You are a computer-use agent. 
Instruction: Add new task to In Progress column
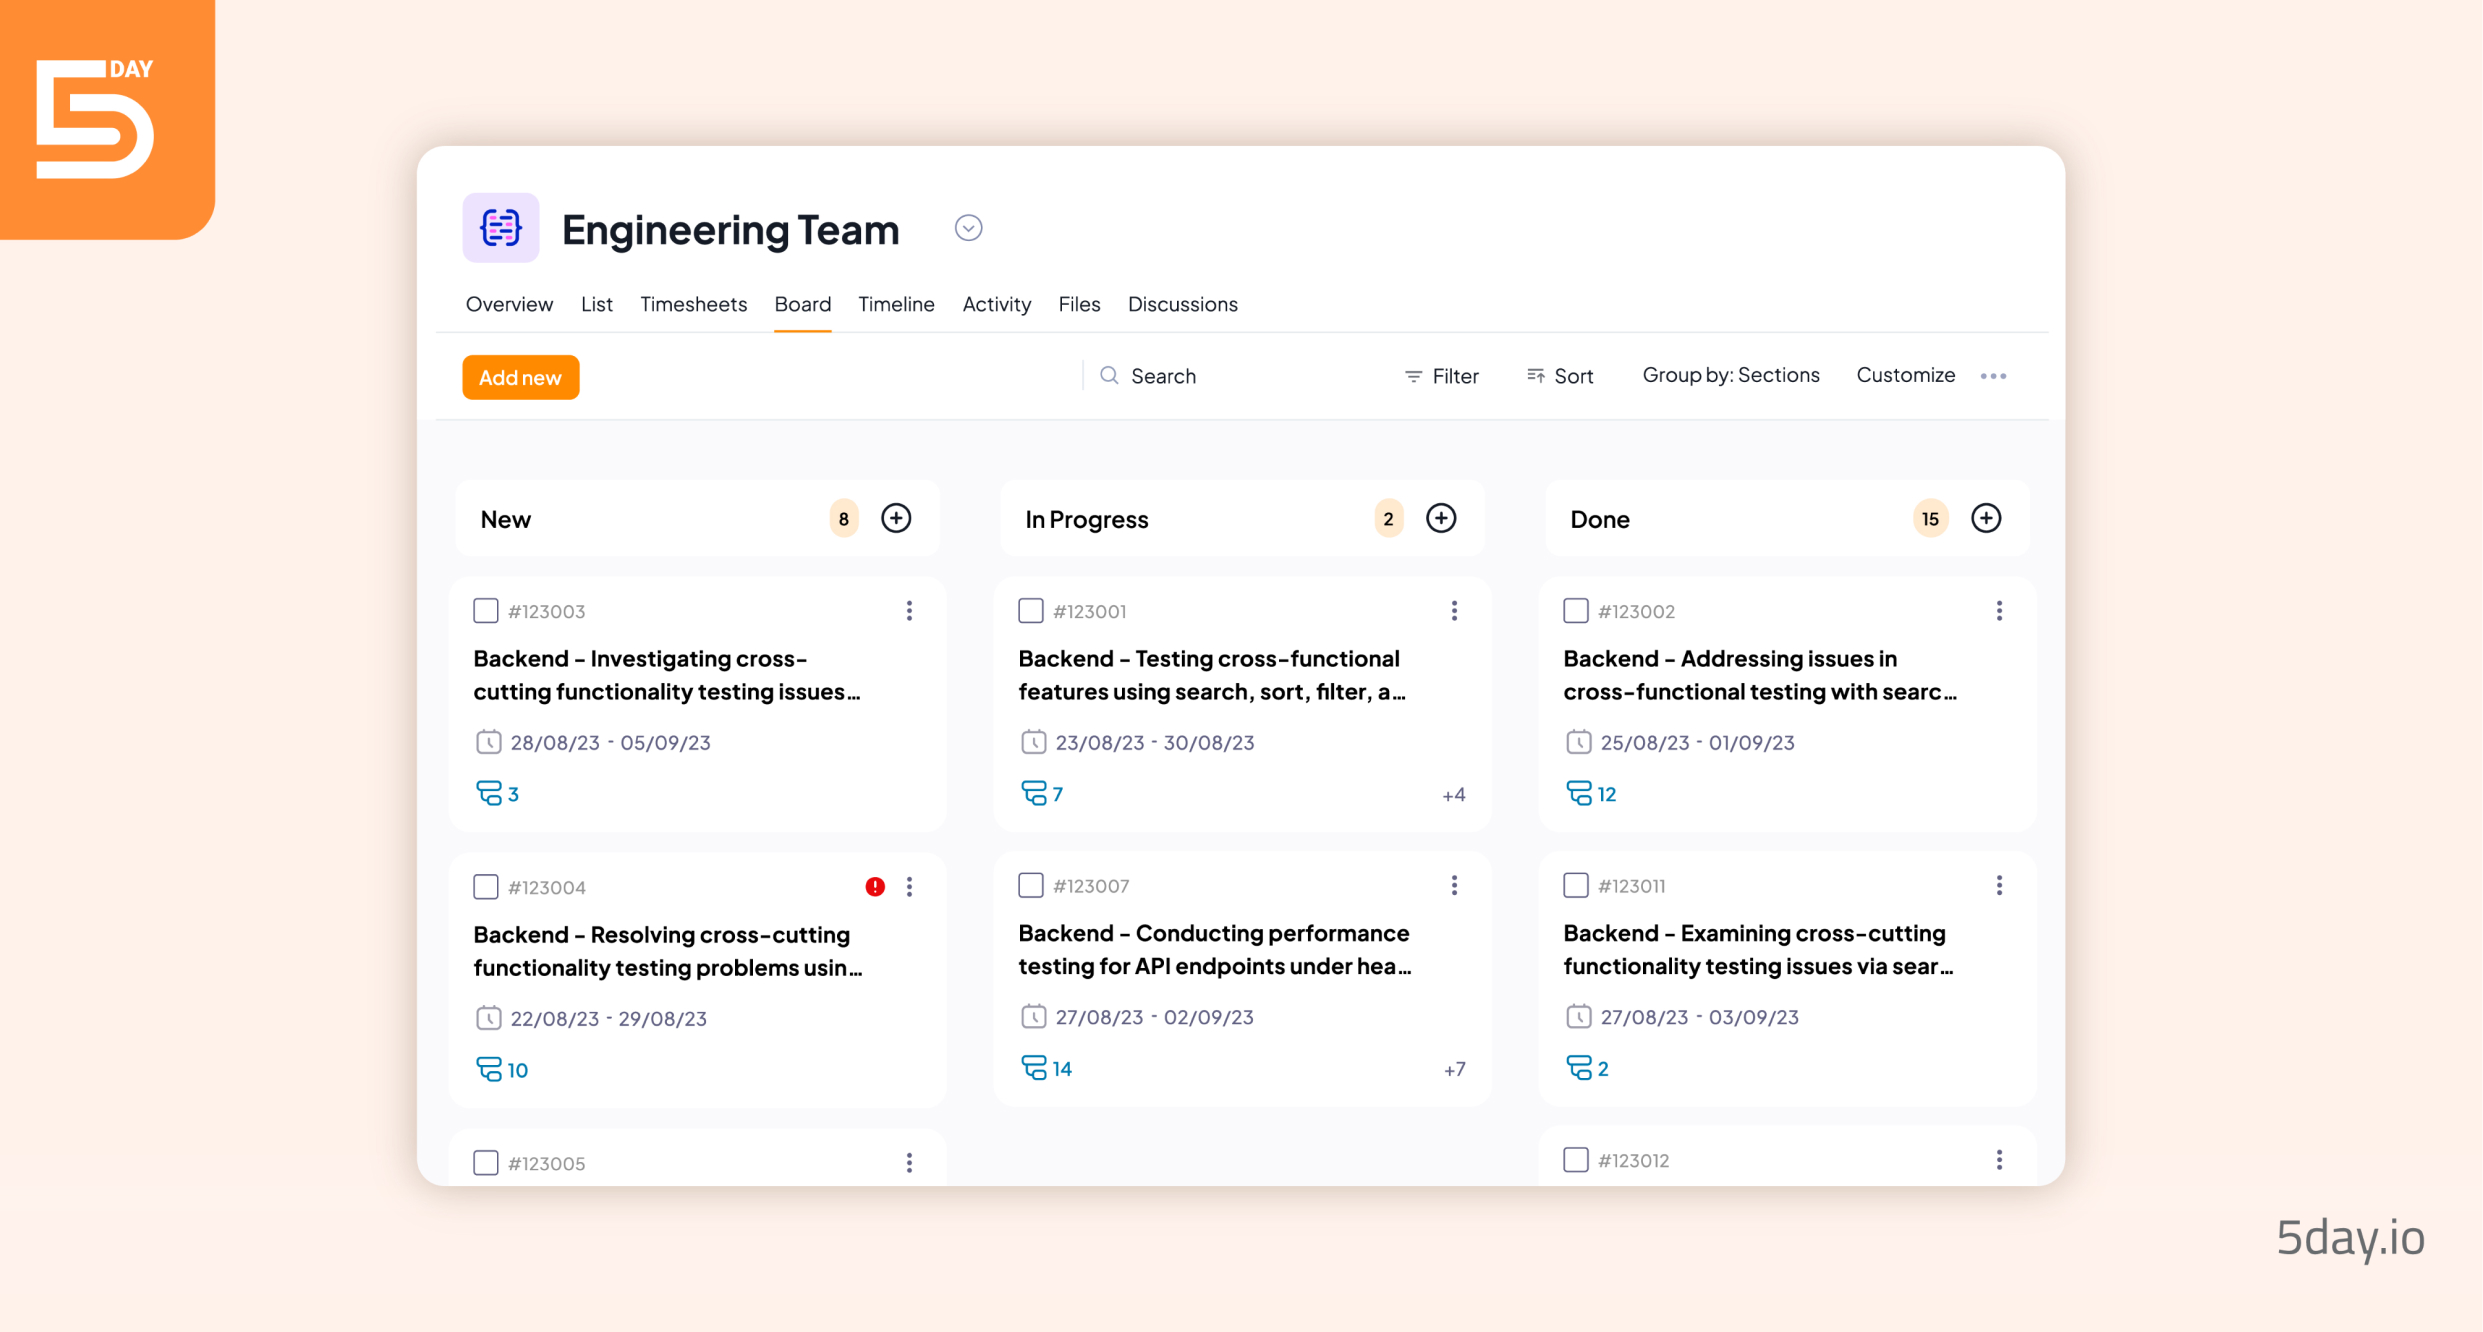(1442, 519)
